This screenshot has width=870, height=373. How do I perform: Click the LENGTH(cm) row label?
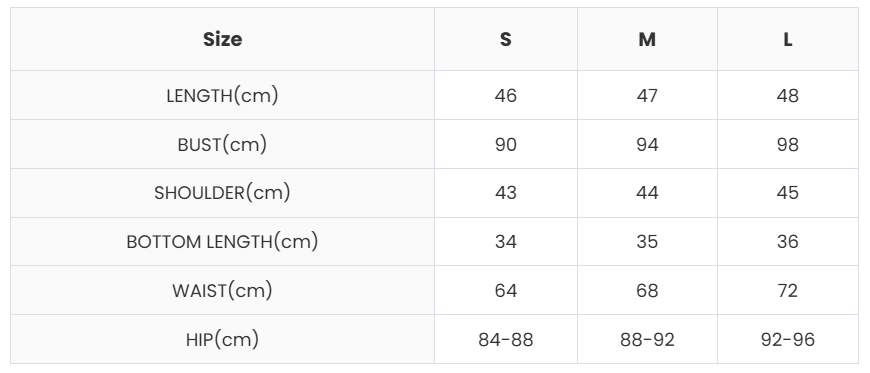pos(222,95)
